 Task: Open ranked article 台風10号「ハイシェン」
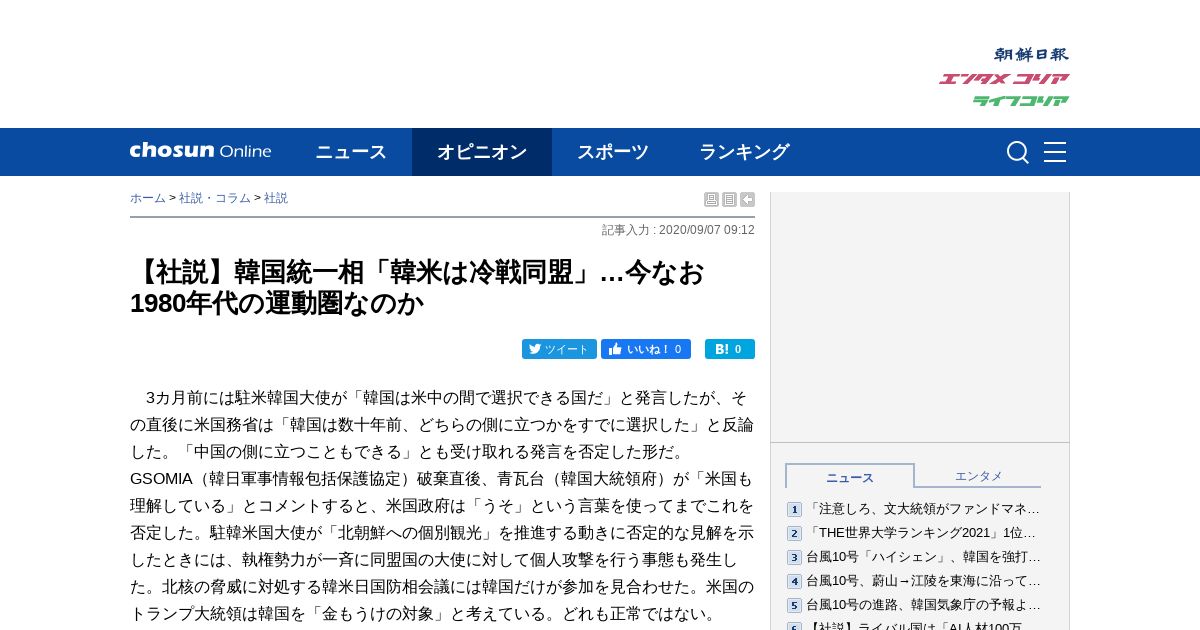coord(923,557)
